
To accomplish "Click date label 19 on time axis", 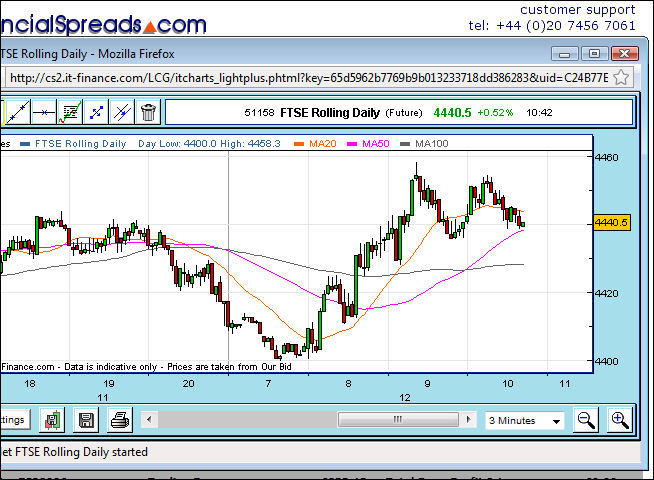I will tap(109, 384).
